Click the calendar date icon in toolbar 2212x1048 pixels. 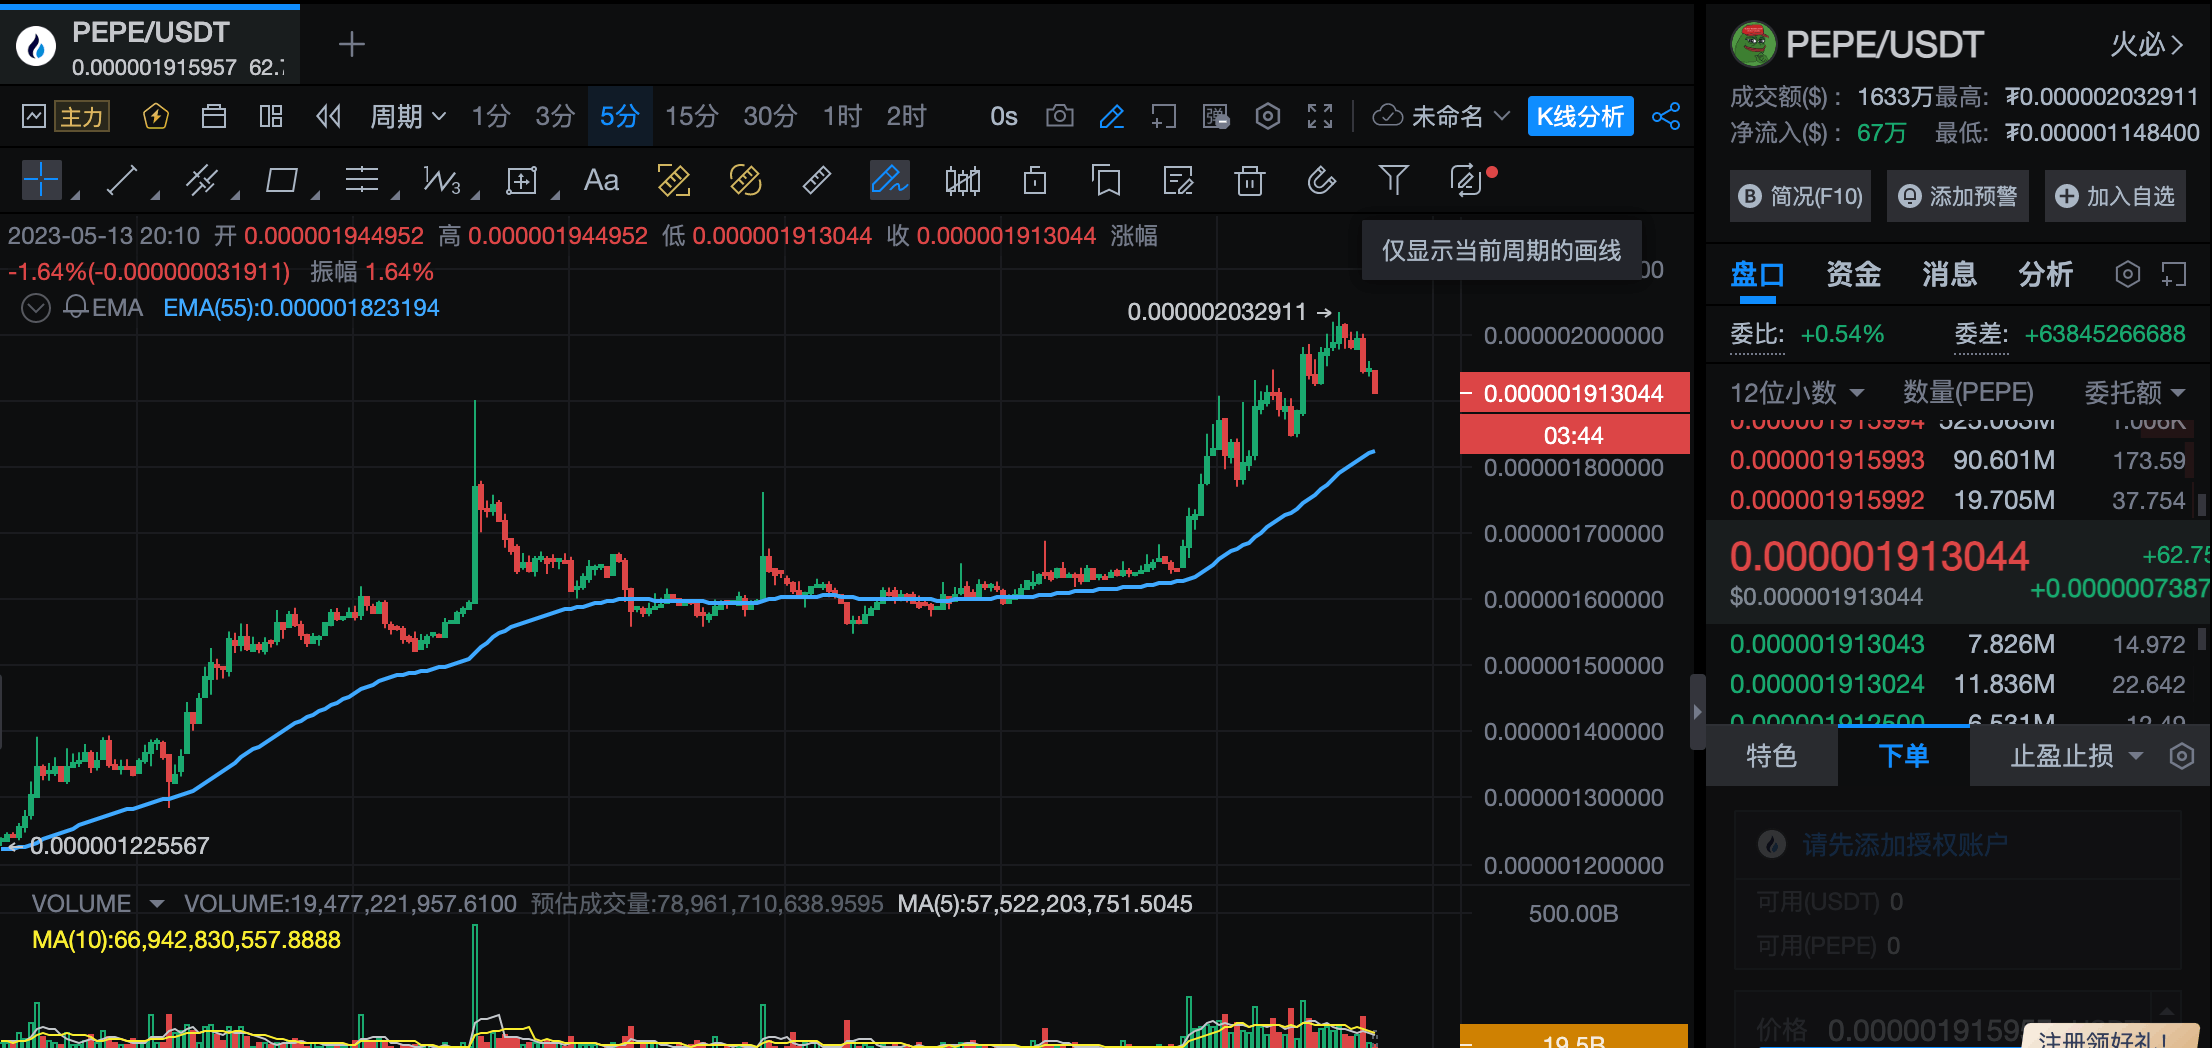tap(214, 117)
